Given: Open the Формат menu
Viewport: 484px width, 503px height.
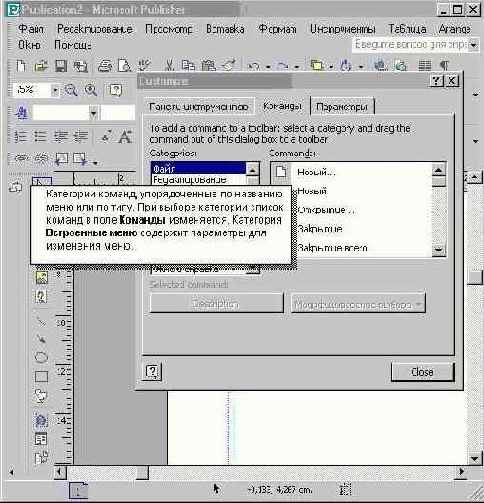Looking at the screenshot, I should click(x=277, y=29).
